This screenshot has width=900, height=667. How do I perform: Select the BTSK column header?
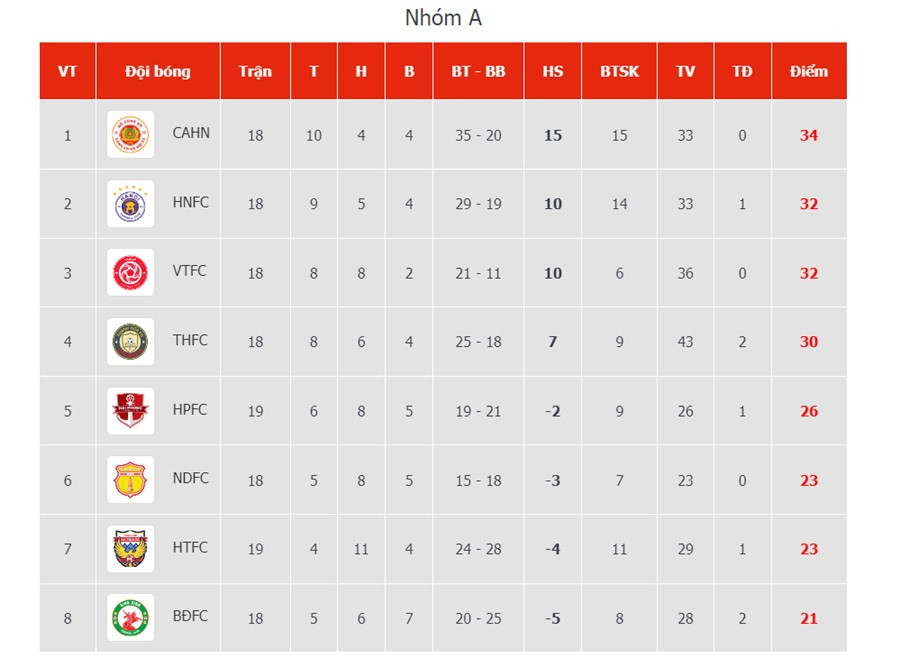click(x=620, y=71)
